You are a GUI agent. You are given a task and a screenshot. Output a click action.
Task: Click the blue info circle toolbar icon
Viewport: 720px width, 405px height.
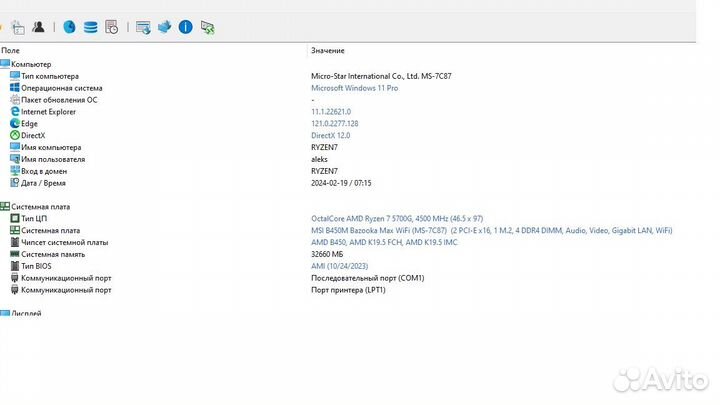coord(185,27)
